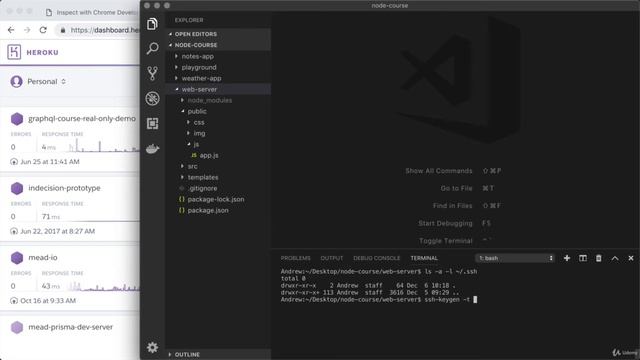Viewport: 640px width, 360px height.
Task: Open the Debug view in the activity bar
Action: click(152, 98)
